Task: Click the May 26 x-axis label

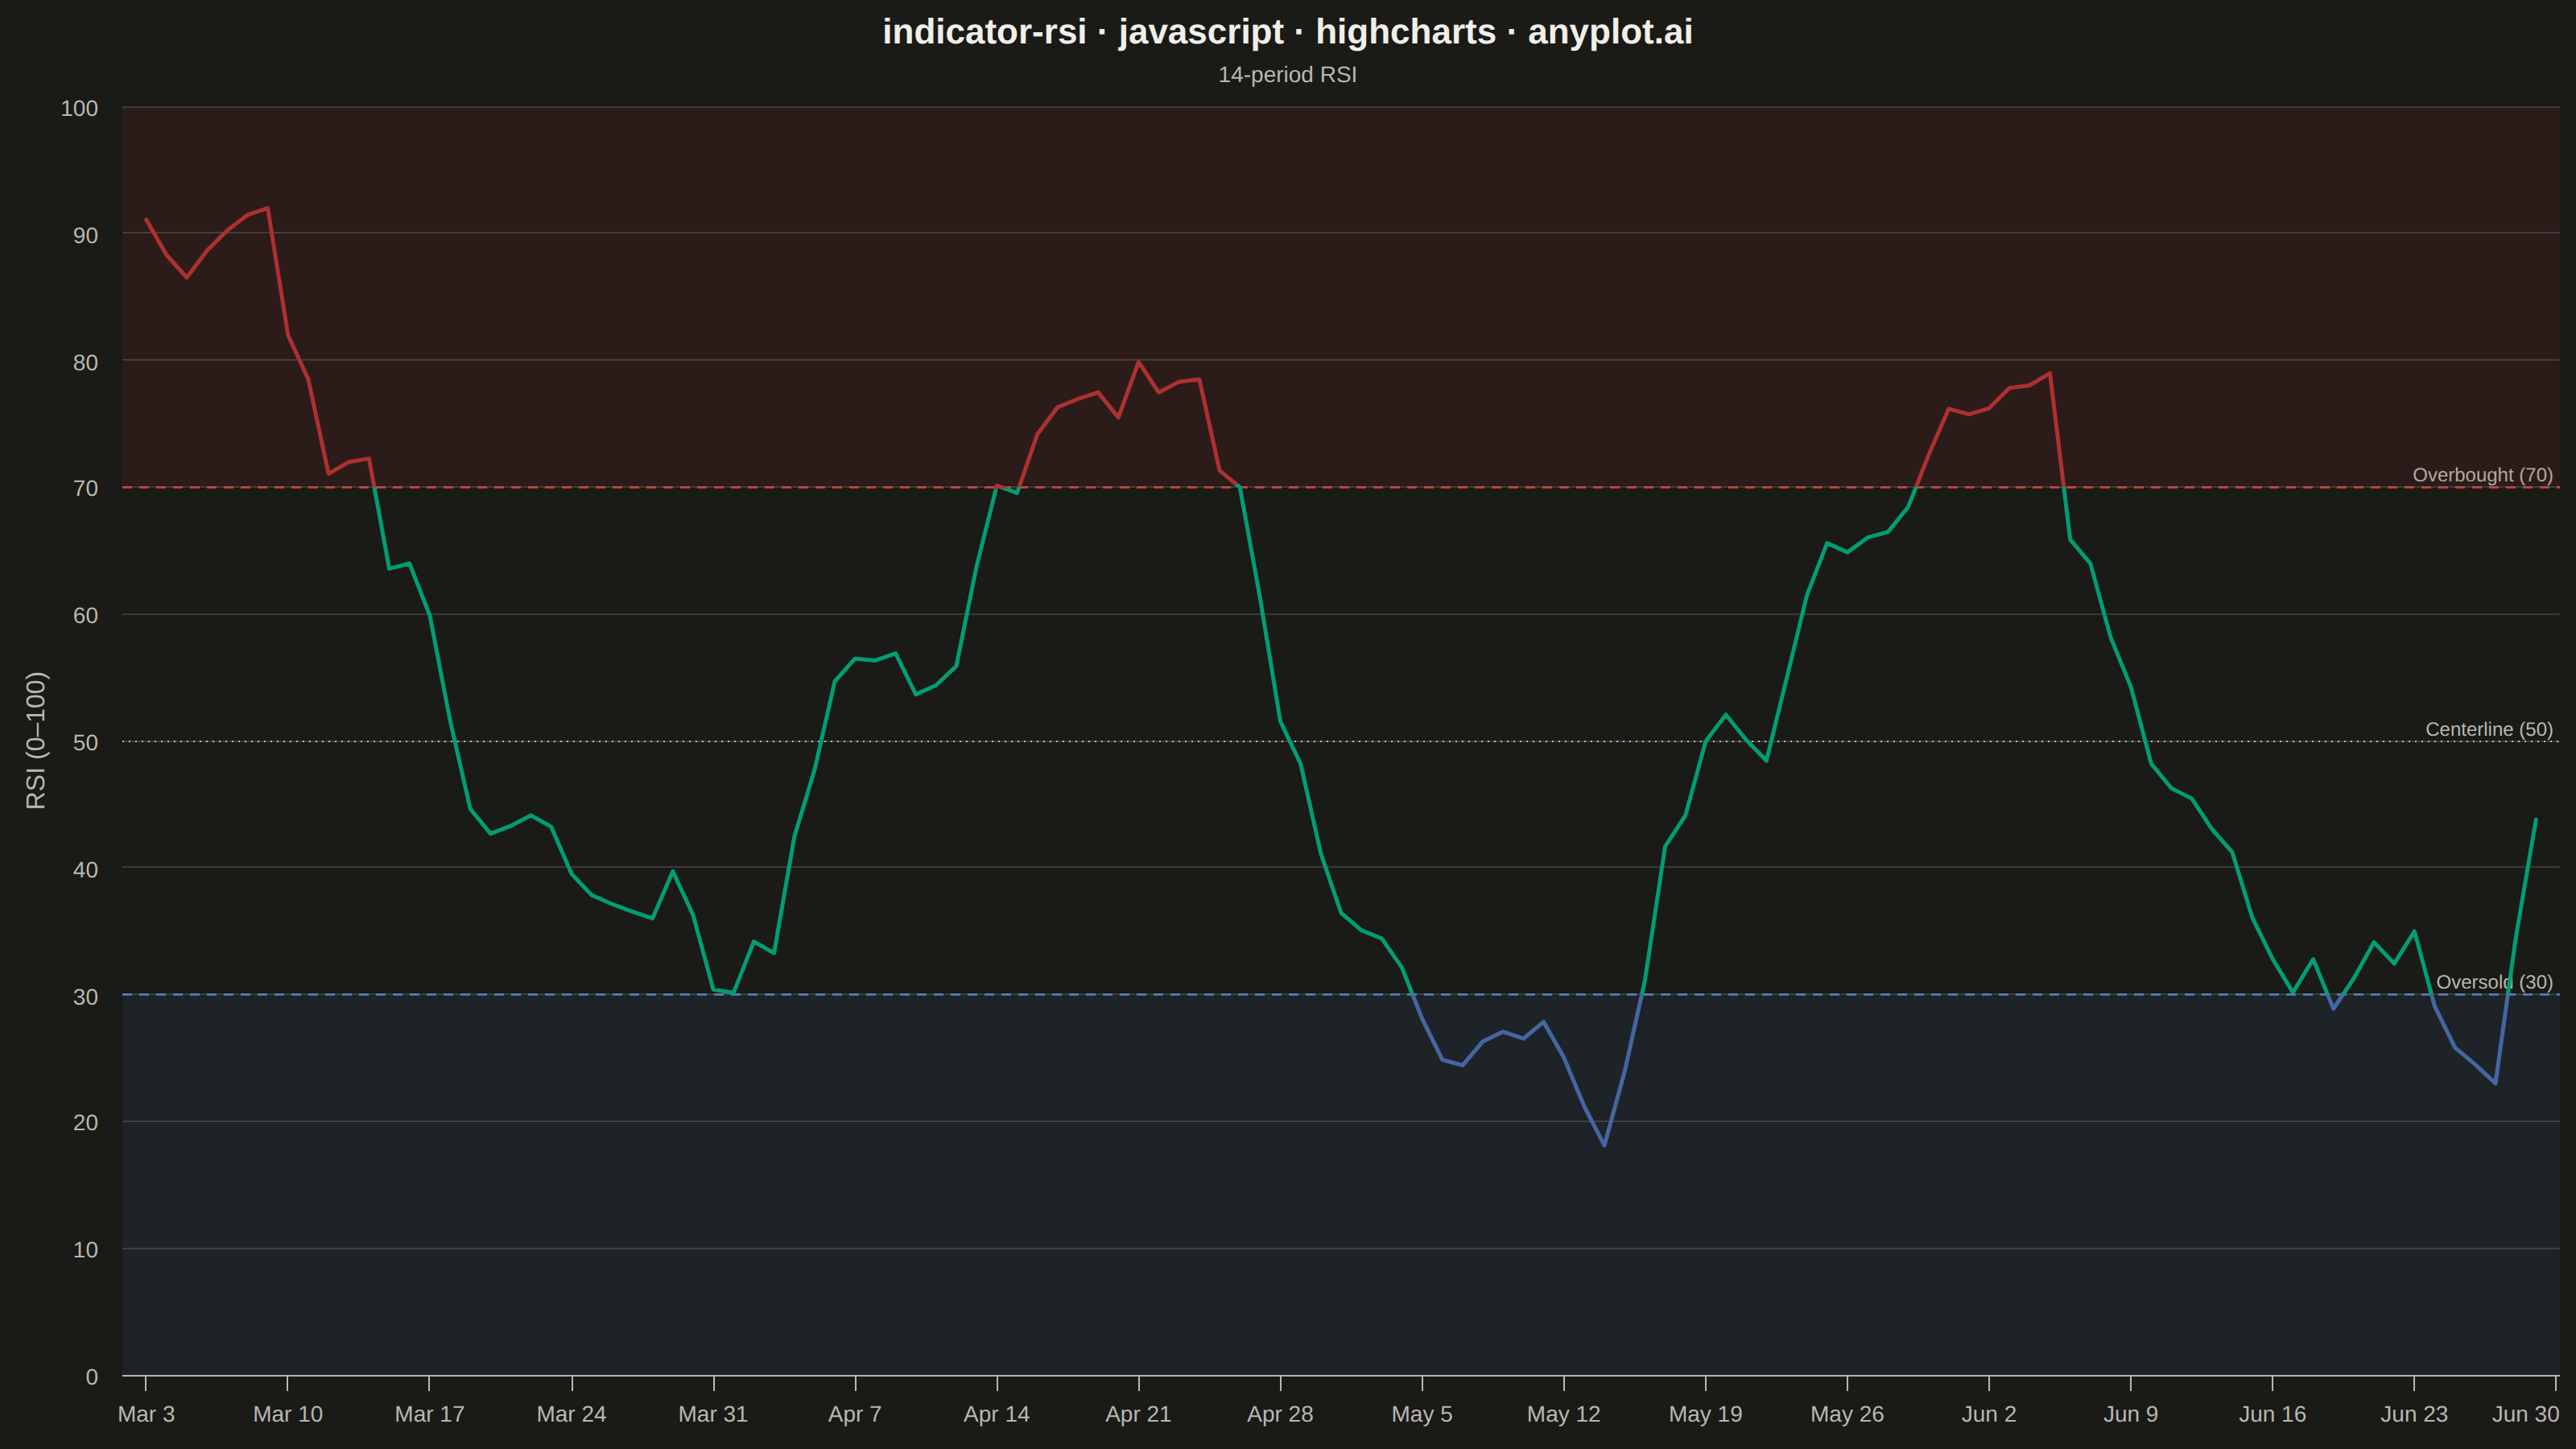Action: 1847,1414
